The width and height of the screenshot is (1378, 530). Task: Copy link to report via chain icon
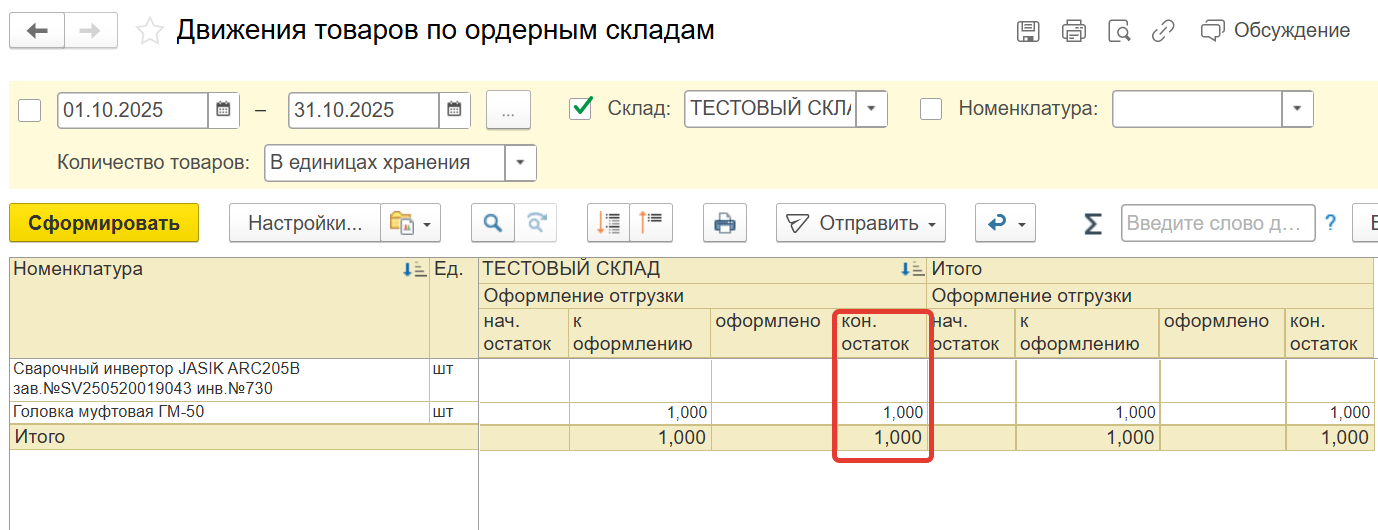point(1163,31)
